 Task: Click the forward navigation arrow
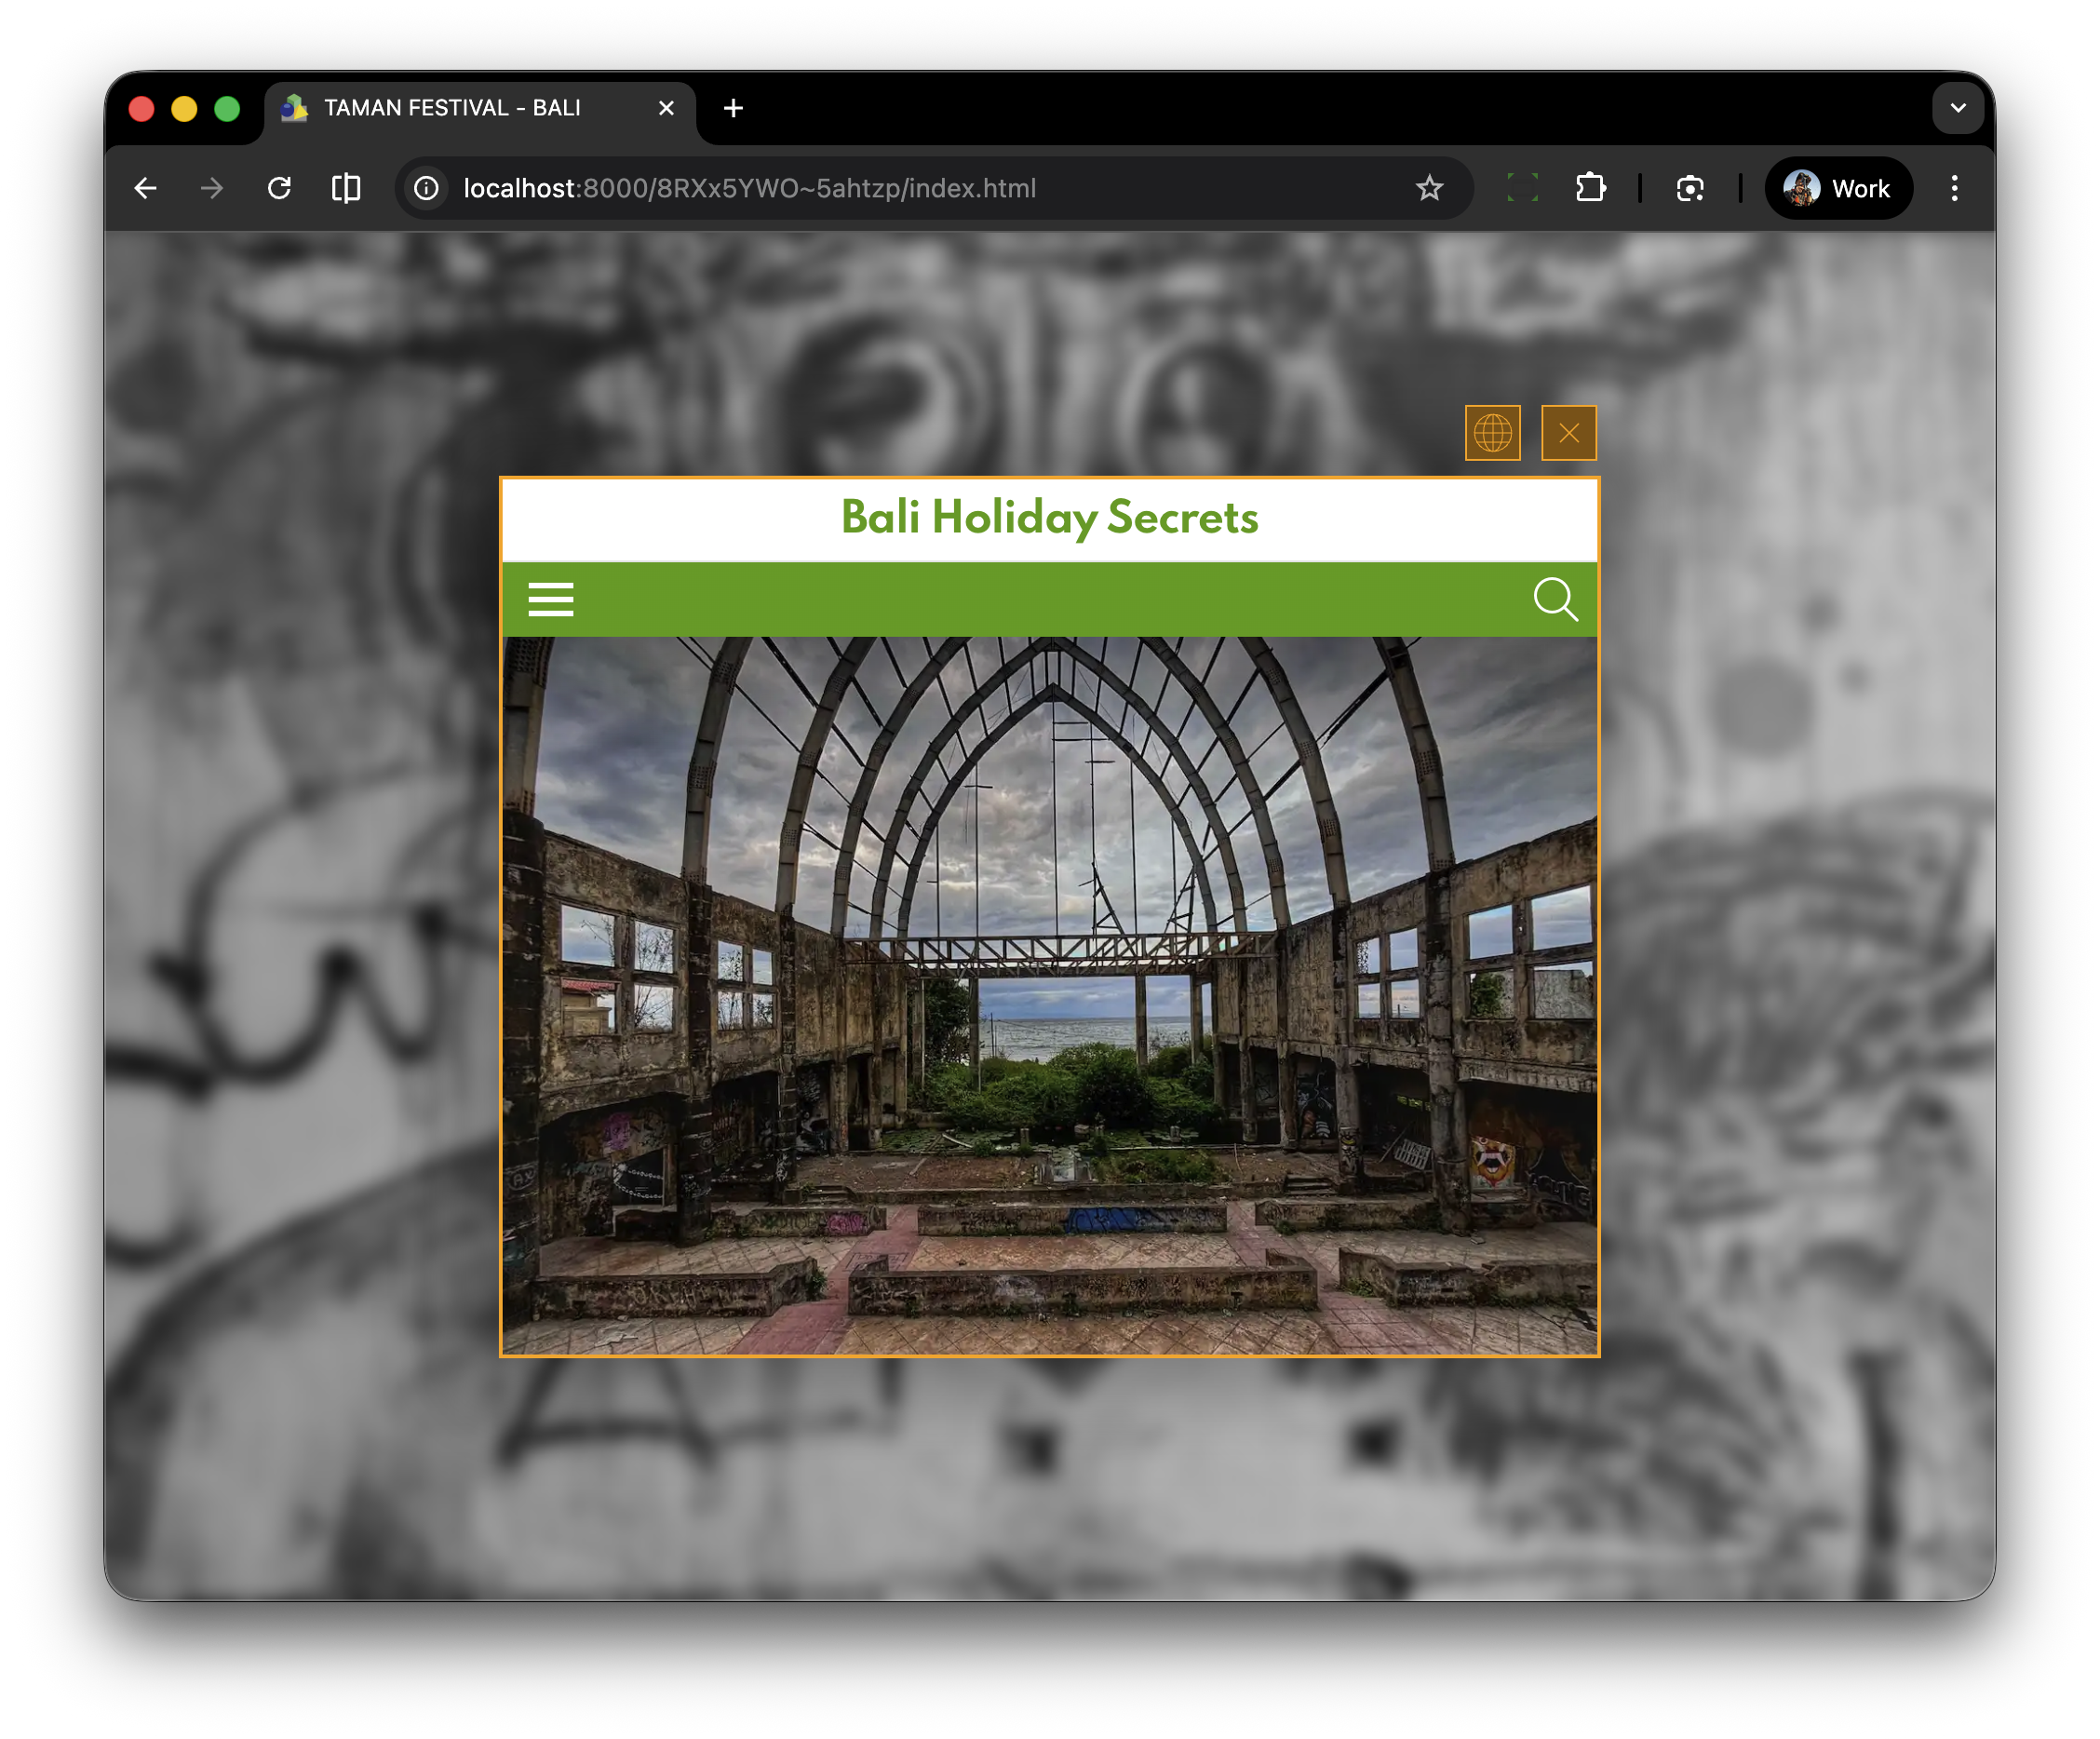(x=212, y=188)
